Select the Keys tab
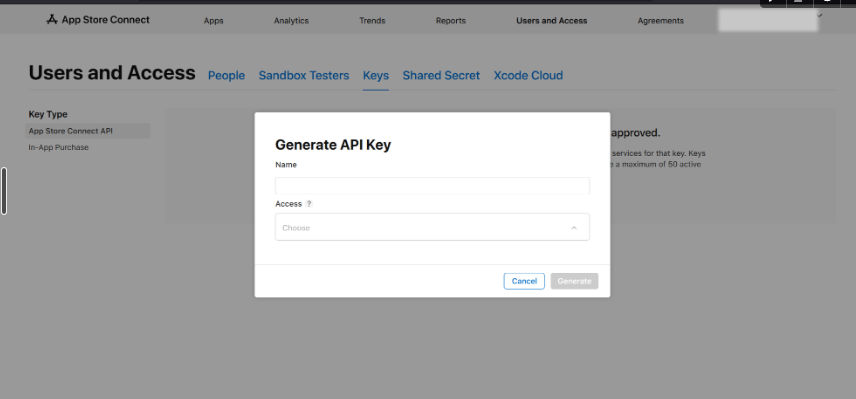856x399 pixels. tap(376, 75)
